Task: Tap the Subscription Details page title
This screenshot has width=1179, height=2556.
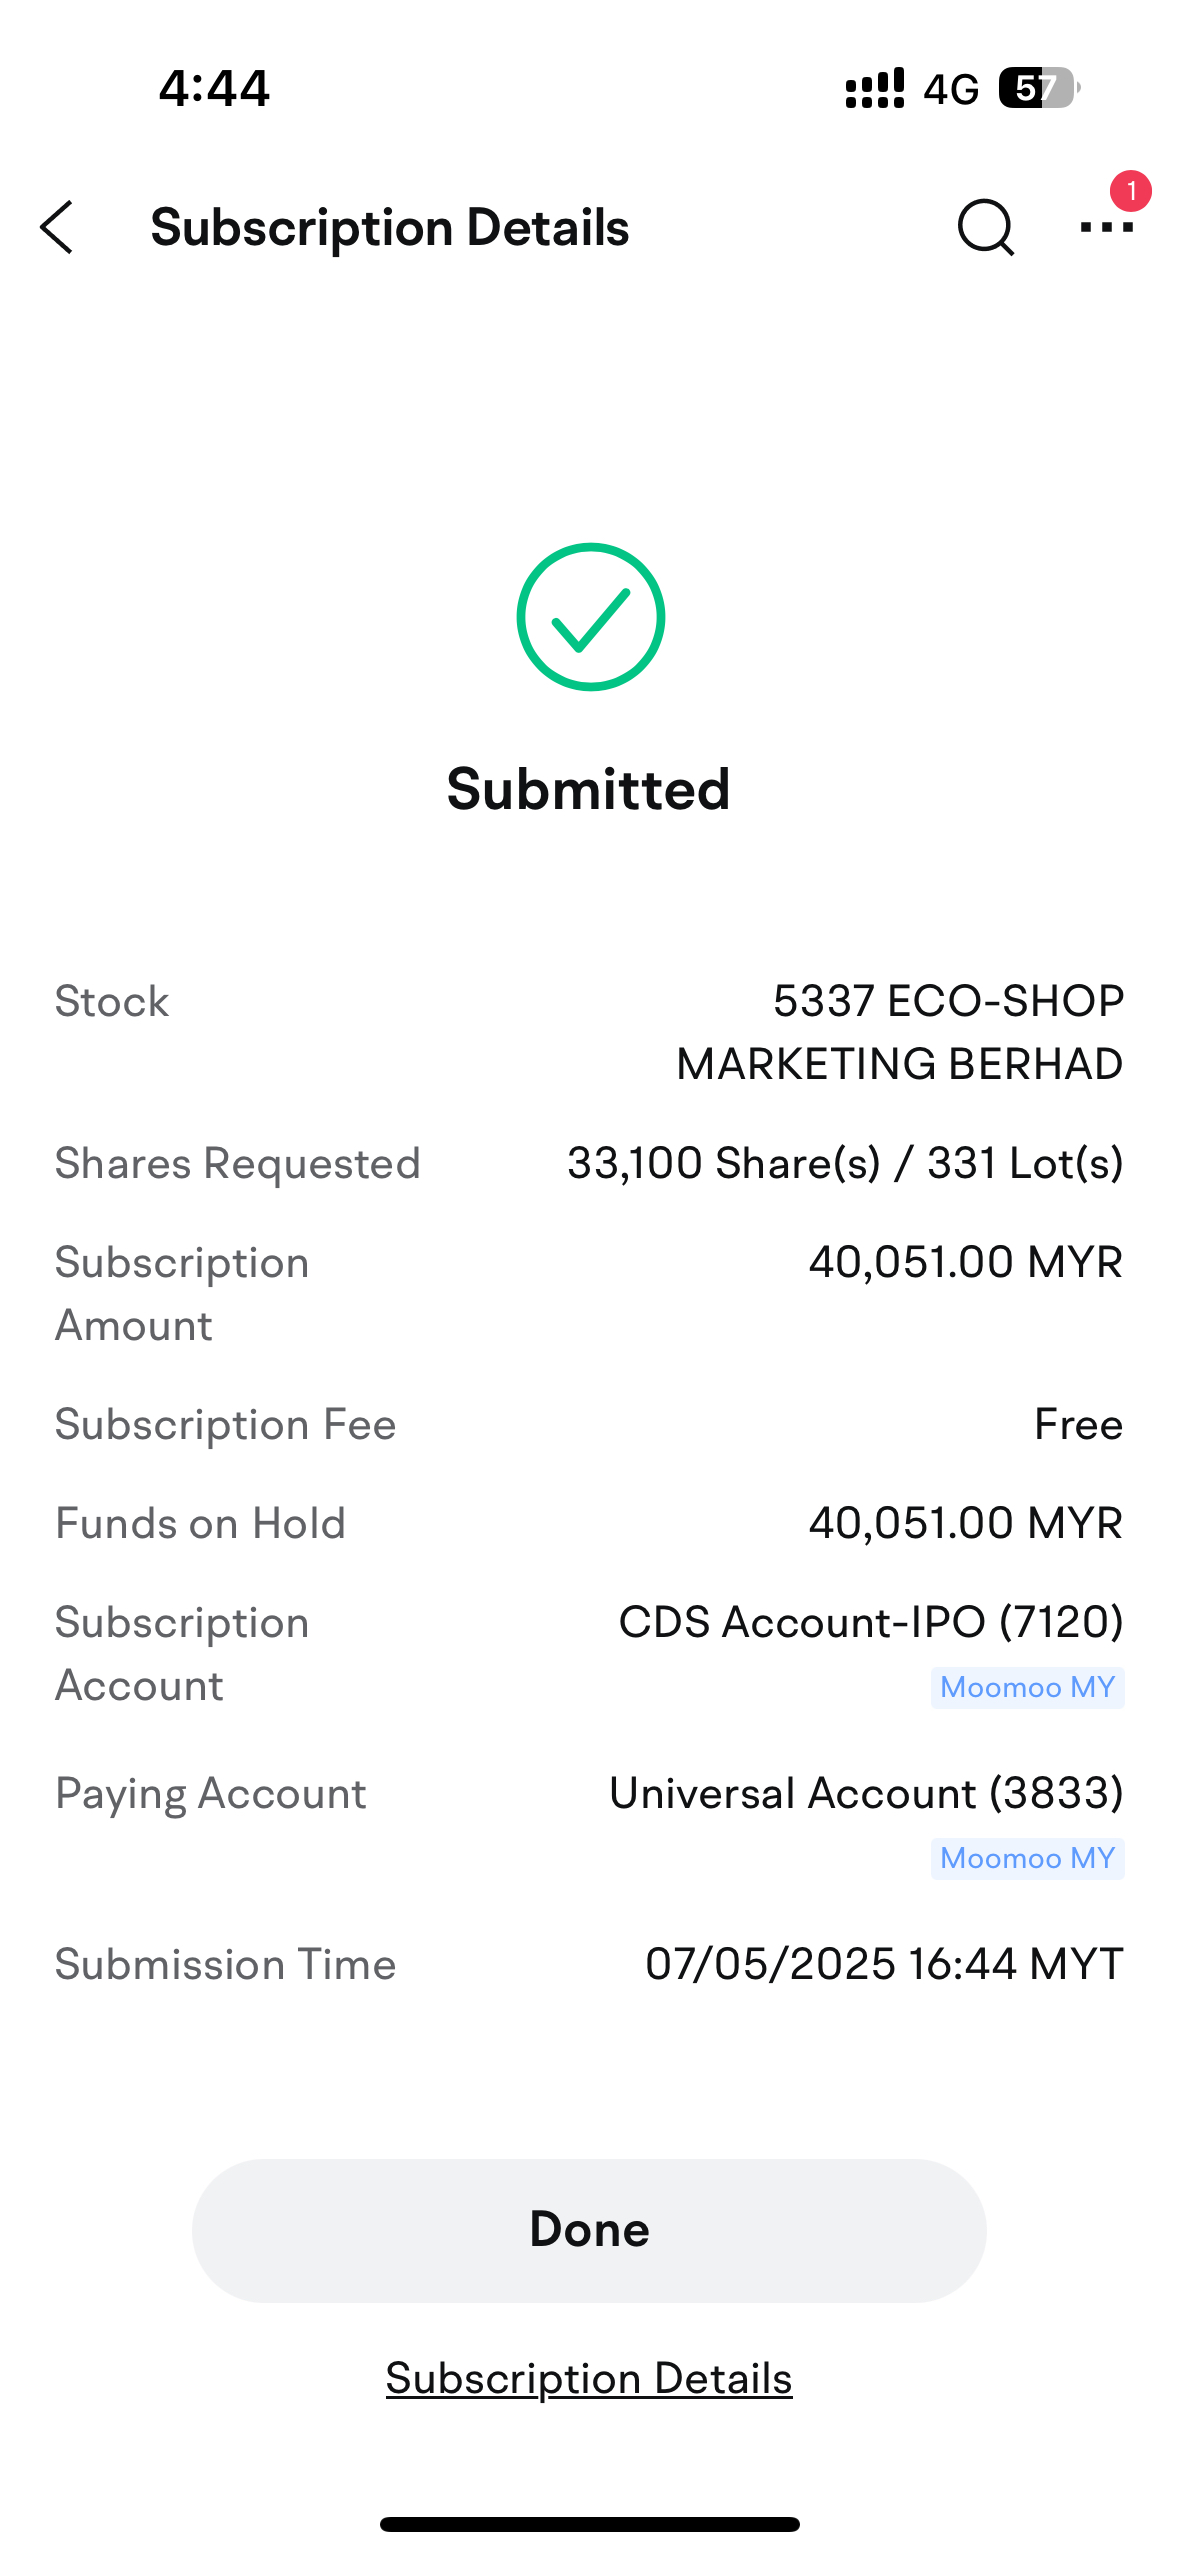Action: 390,227
